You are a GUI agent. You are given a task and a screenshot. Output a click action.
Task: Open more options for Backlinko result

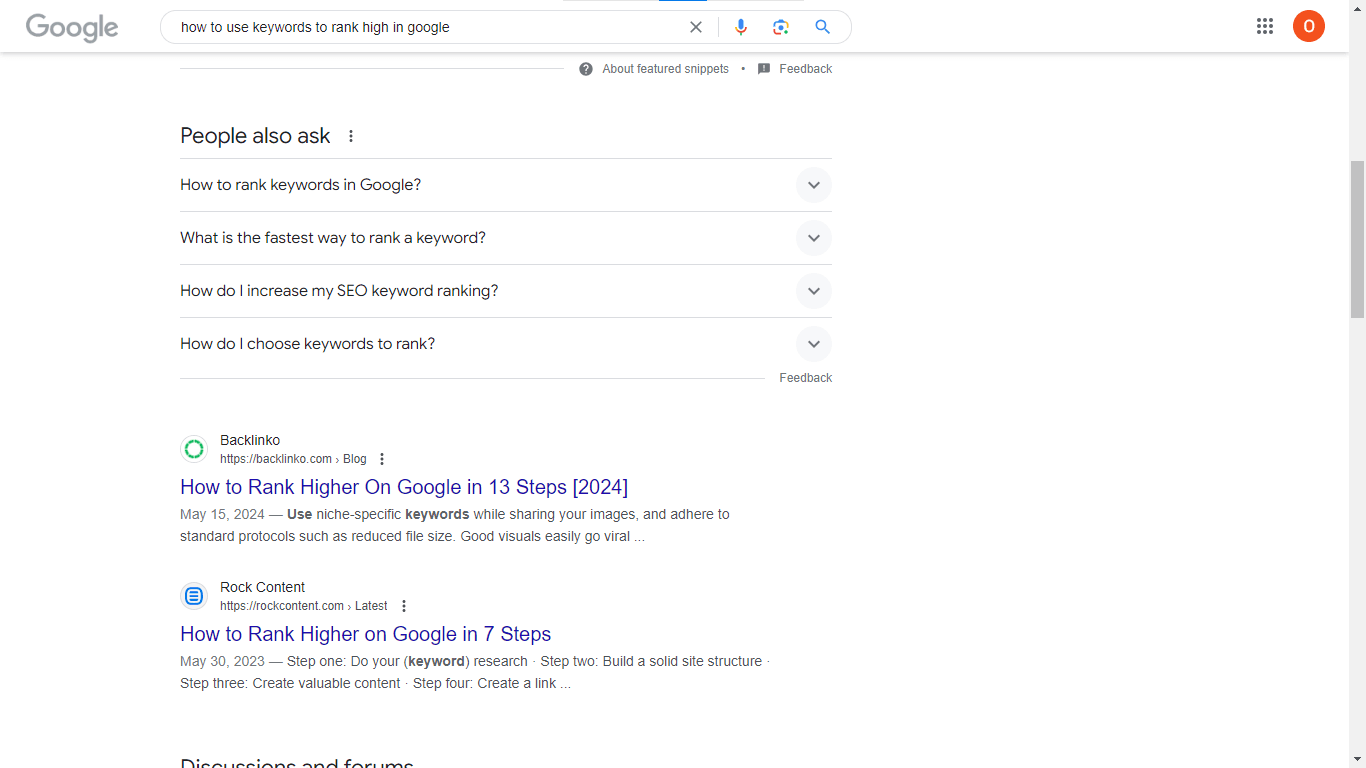[x=382, y=459]
